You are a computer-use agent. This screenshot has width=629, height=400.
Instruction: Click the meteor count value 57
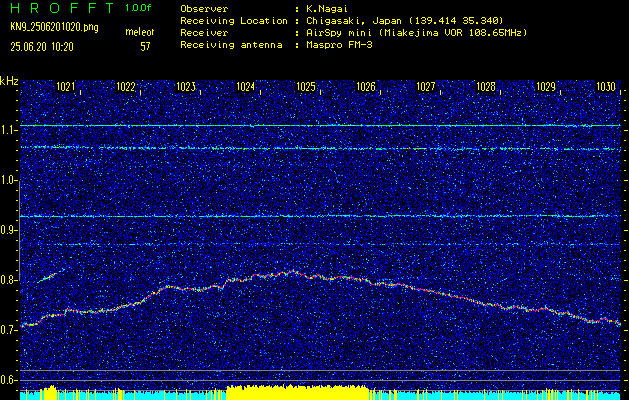pos(145,47)
